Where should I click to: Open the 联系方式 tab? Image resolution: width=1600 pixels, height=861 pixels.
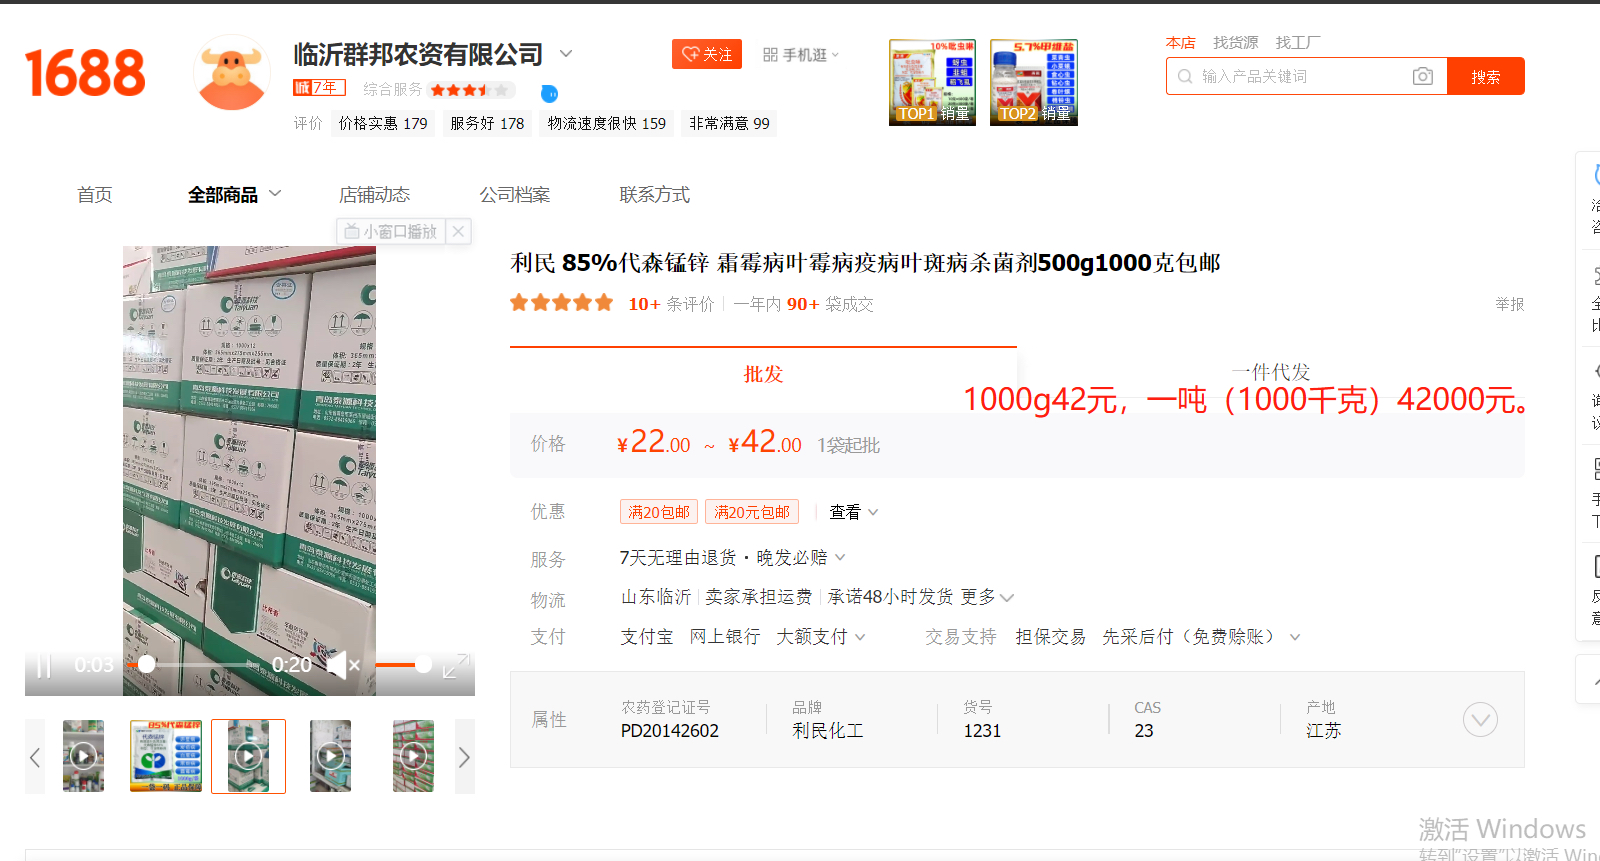coord(654,195)
